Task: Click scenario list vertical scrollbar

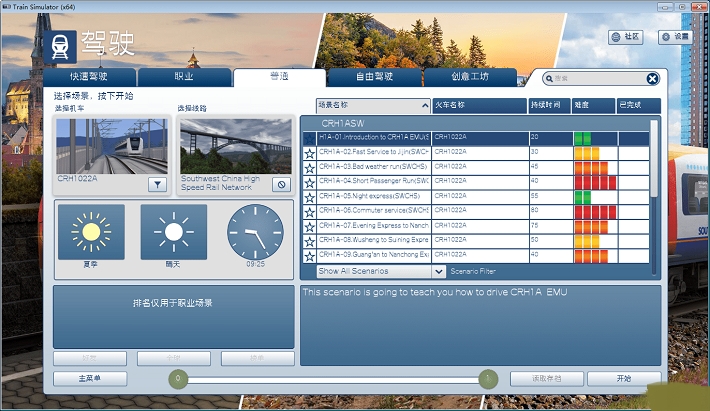Action: tap(653, 158)
